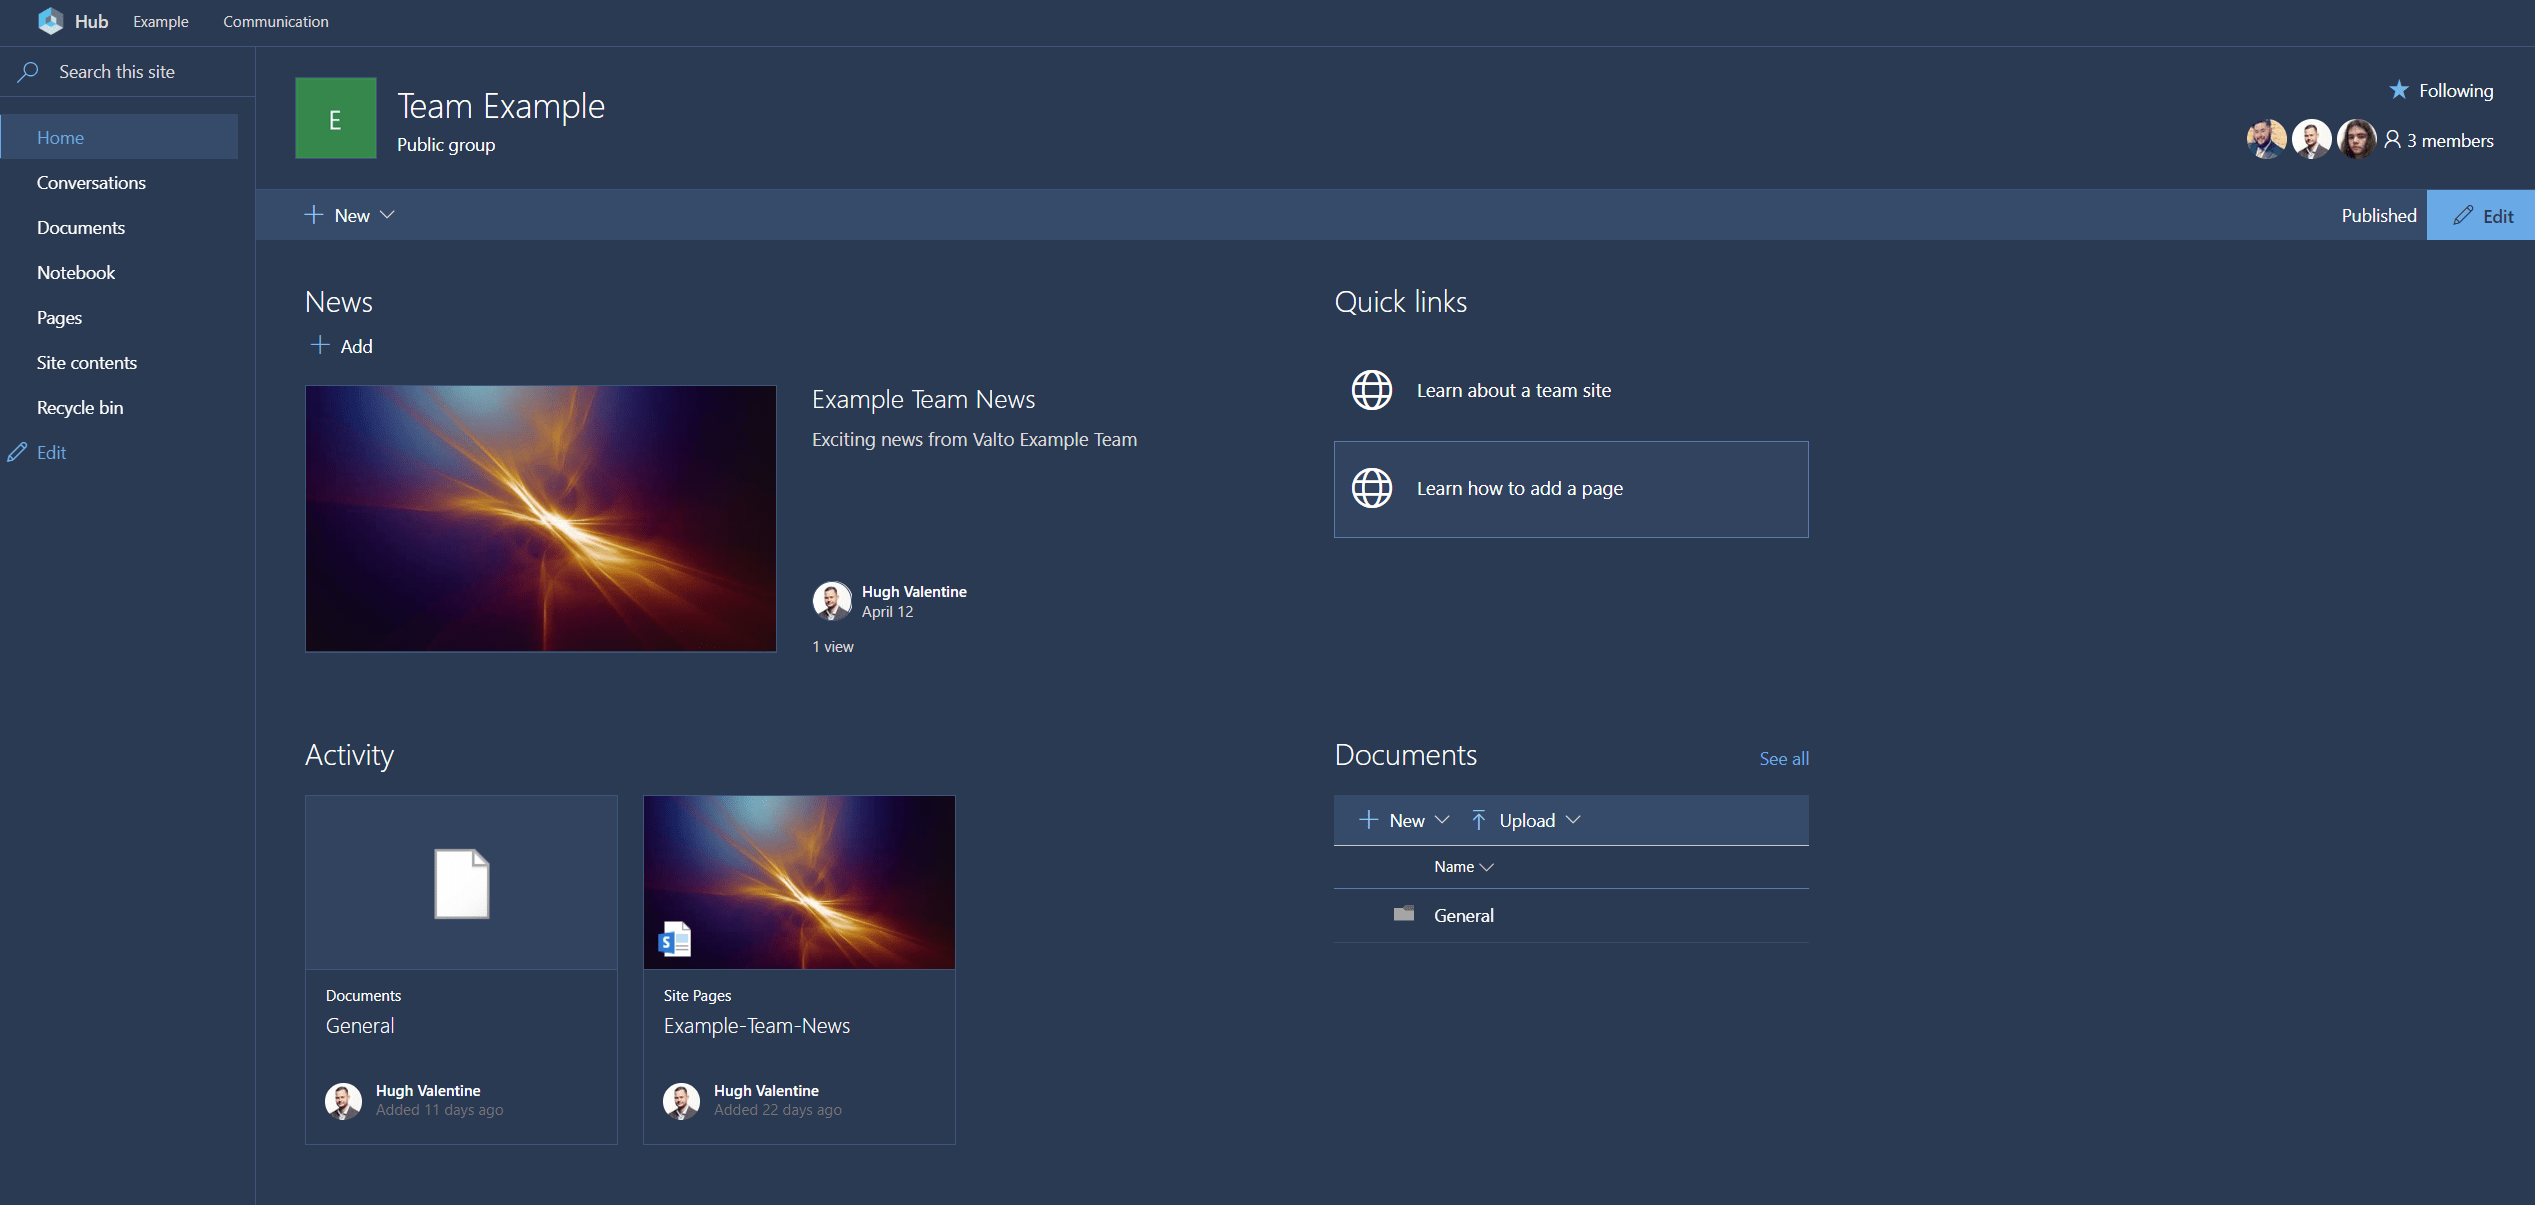This screenshot has height=1205, width=2535.
Task: Click the green E site logo
Action: tap(335, 119)
